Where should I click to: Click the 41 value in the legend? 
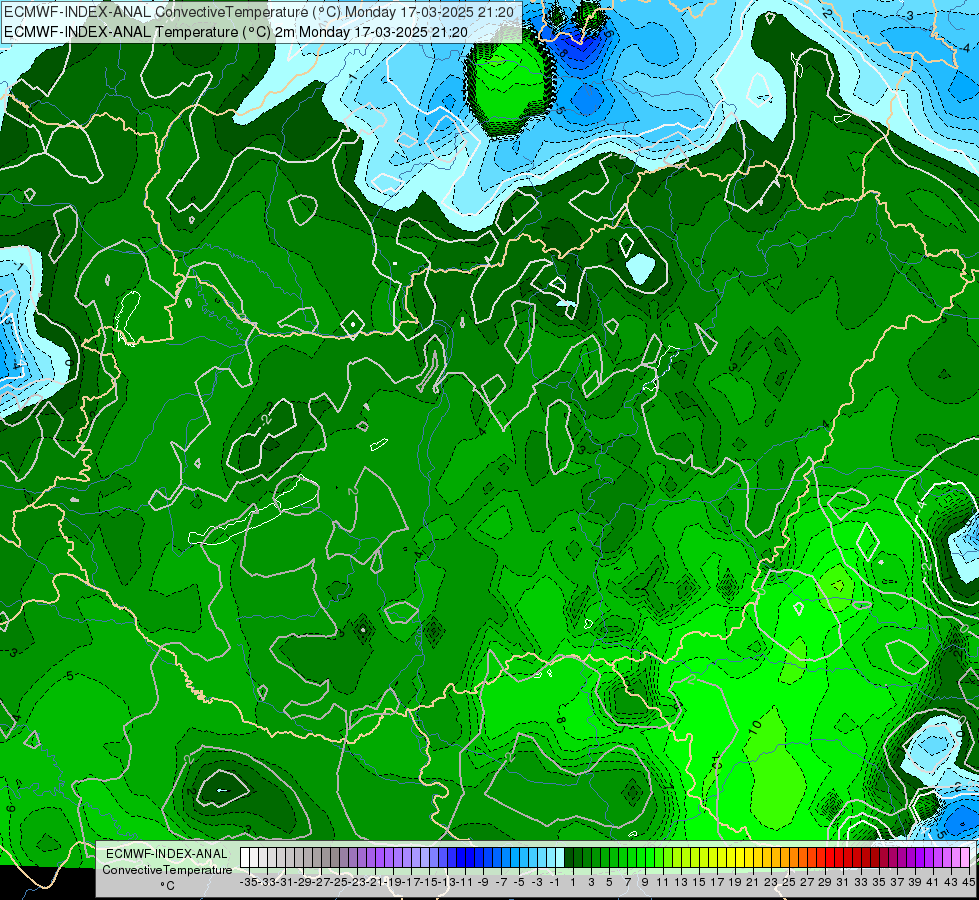point(933,882)
